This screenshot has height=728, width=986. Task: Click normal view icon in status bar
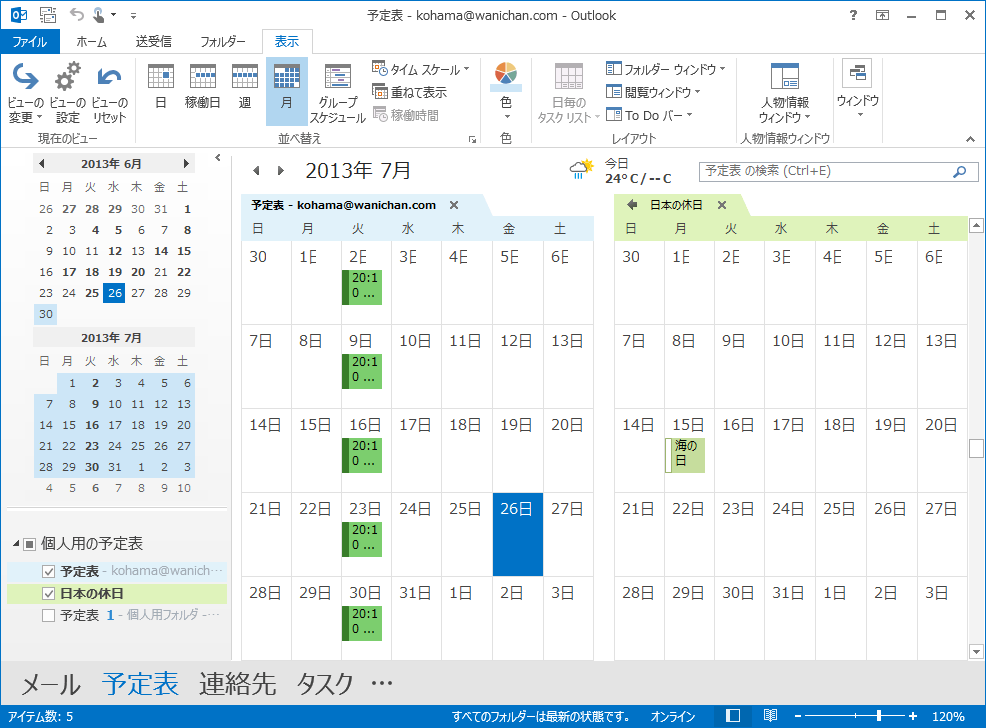pyautogui.click(x=733, y=715)
